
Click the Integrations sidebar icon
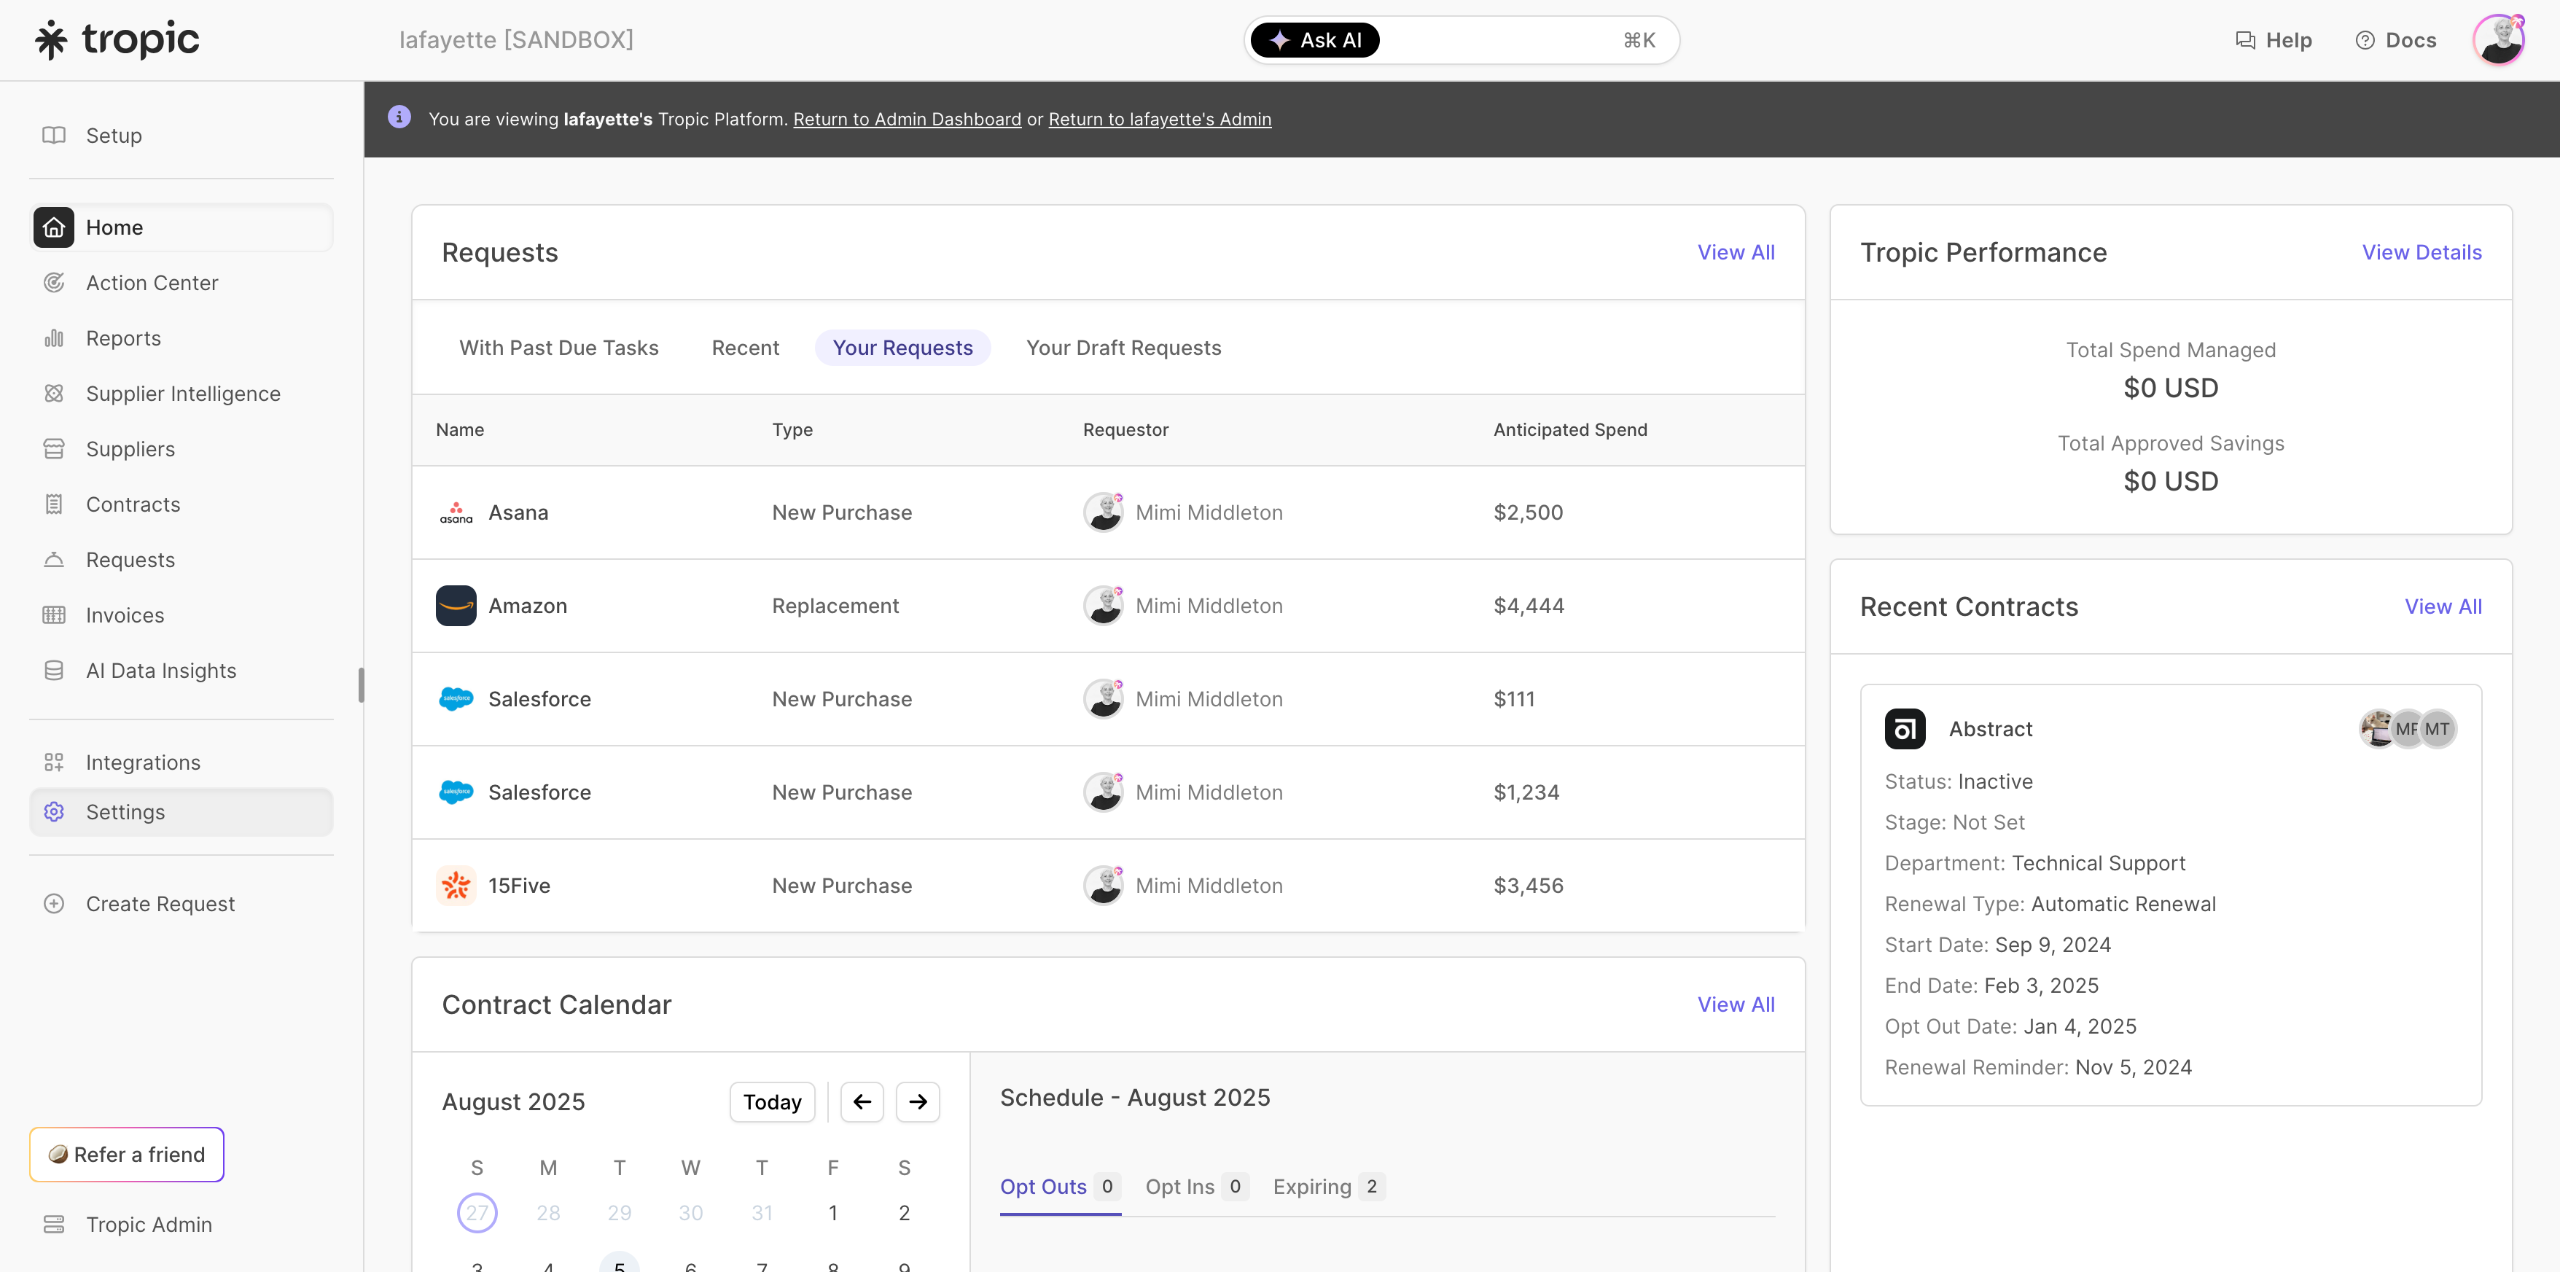pos(54,763)
